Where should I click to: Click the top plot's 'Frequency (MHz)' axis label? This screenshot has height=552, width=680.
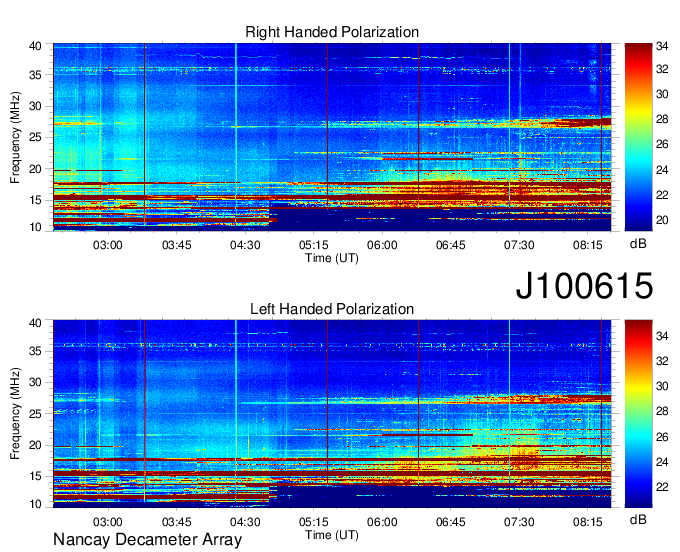[x=15, y=137]
